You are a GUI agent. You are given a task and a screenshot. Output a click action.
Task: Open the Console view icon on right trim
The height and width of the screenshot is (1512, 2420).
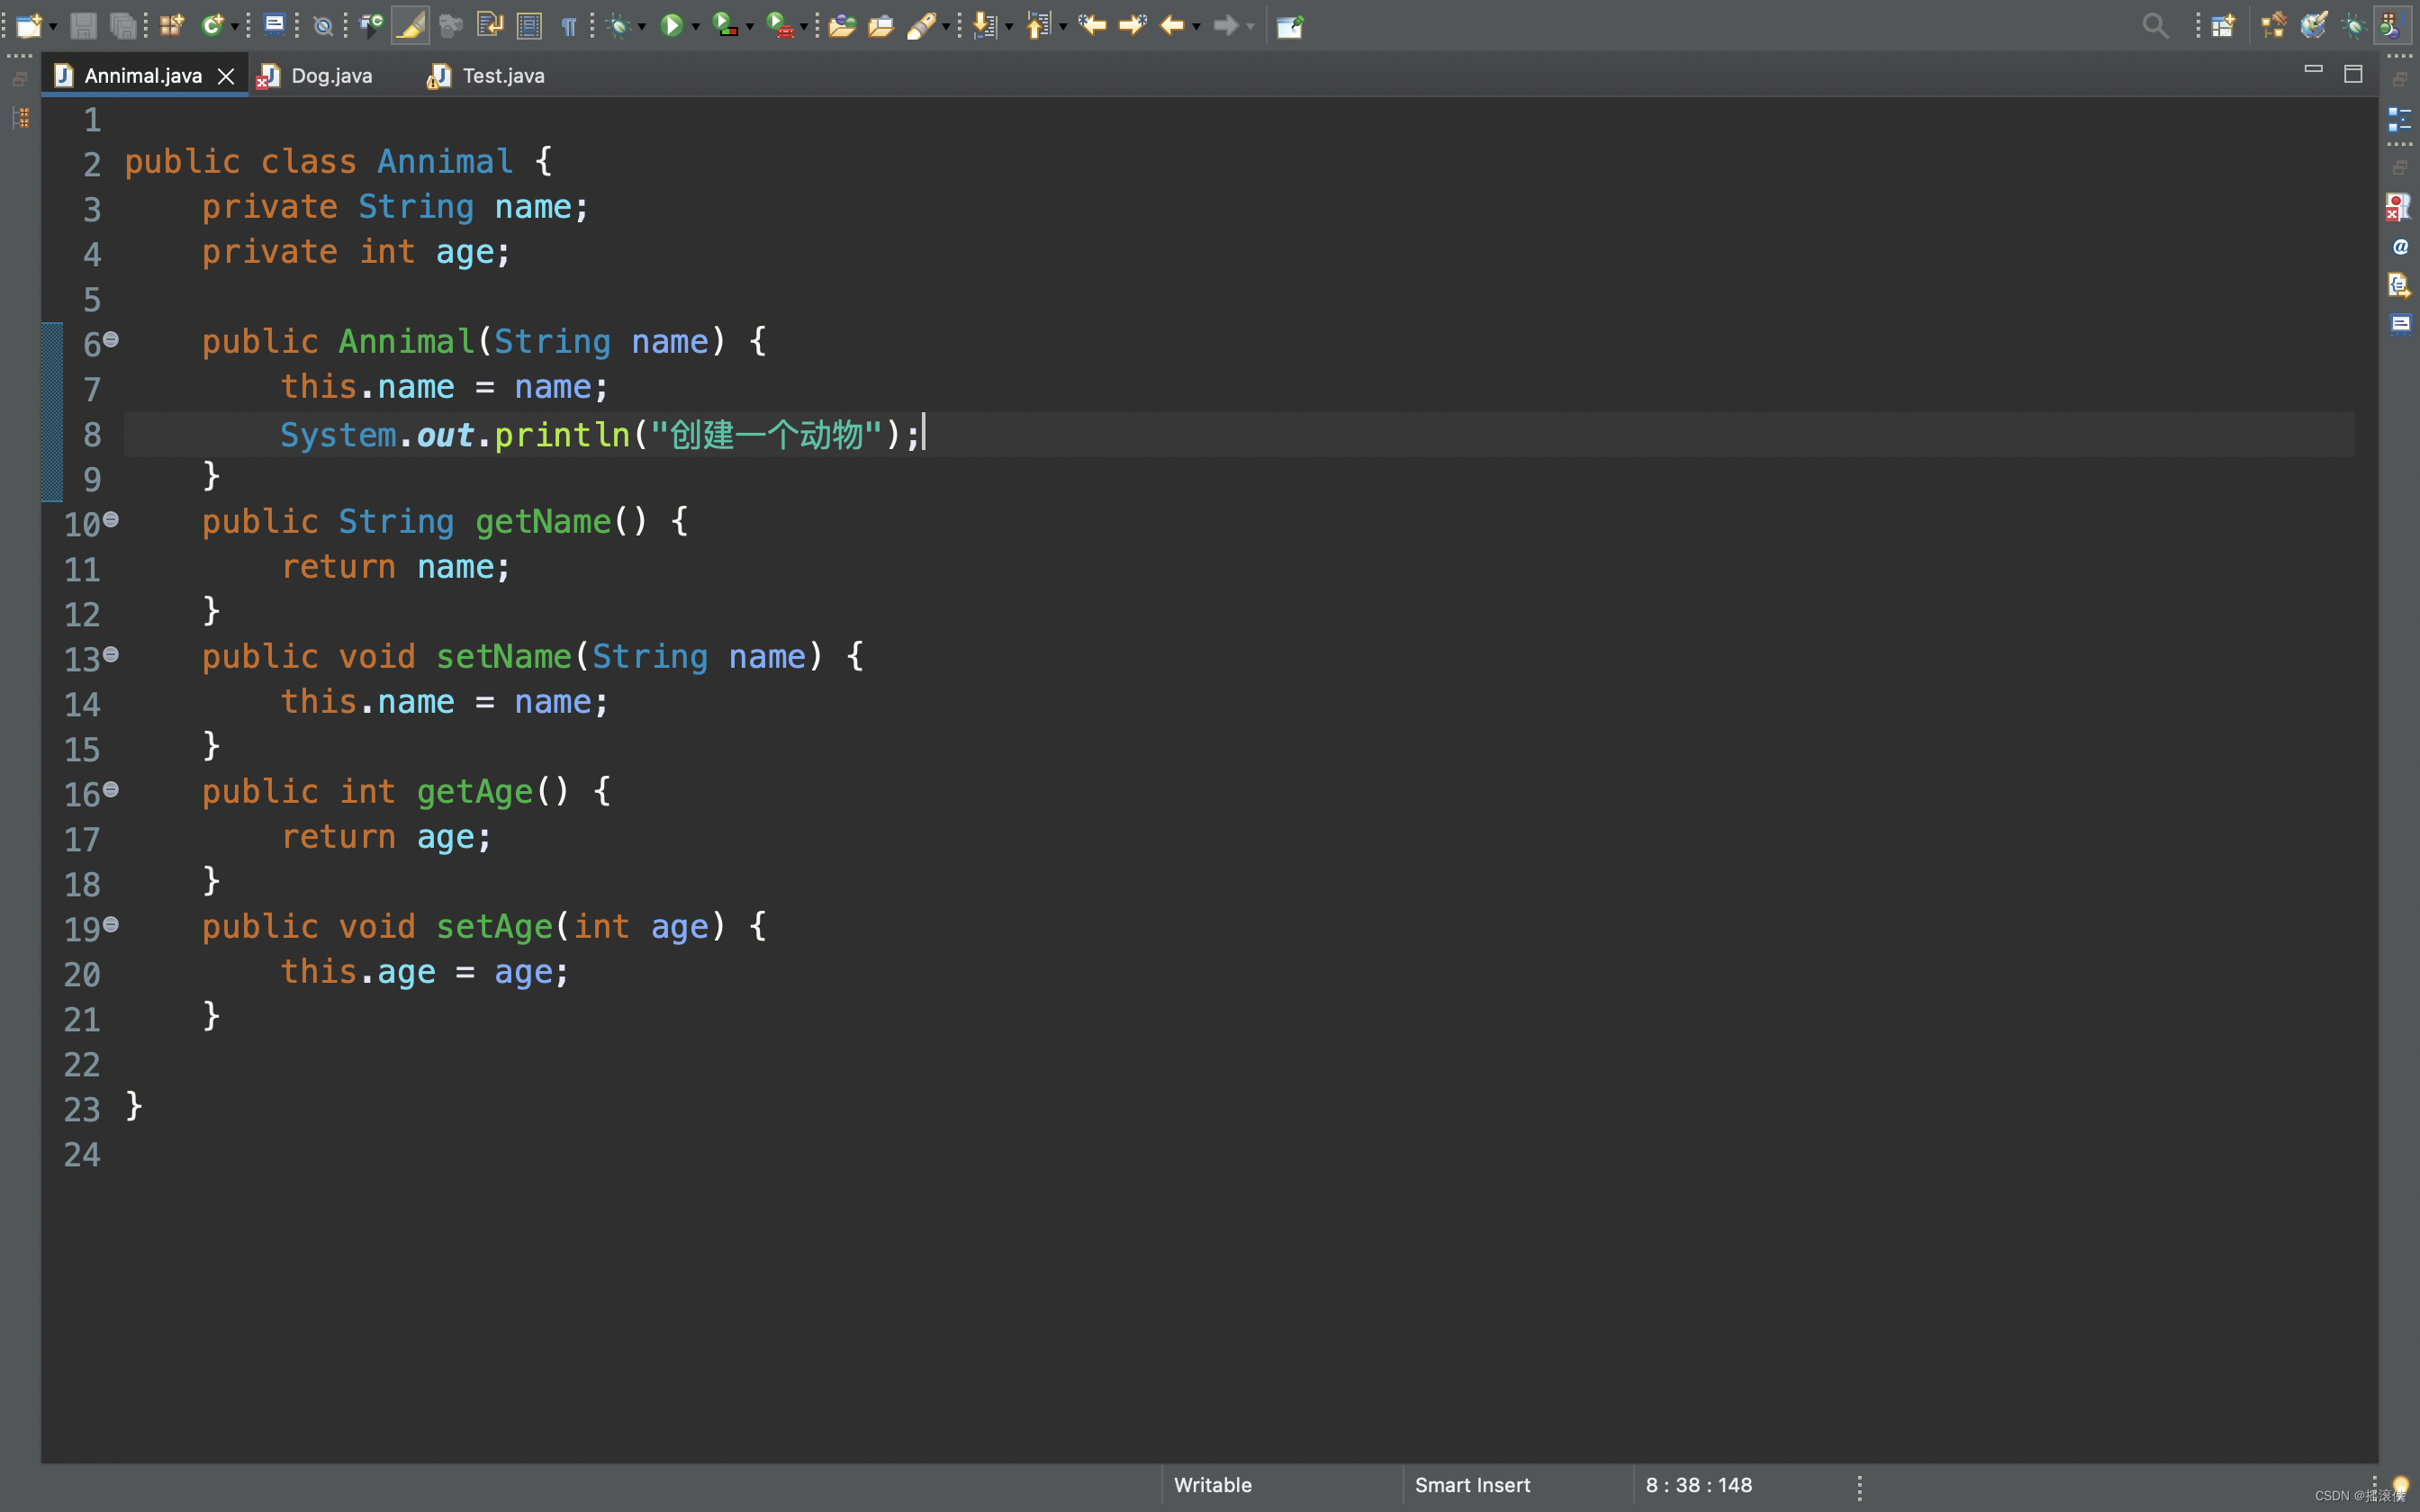2400,323
